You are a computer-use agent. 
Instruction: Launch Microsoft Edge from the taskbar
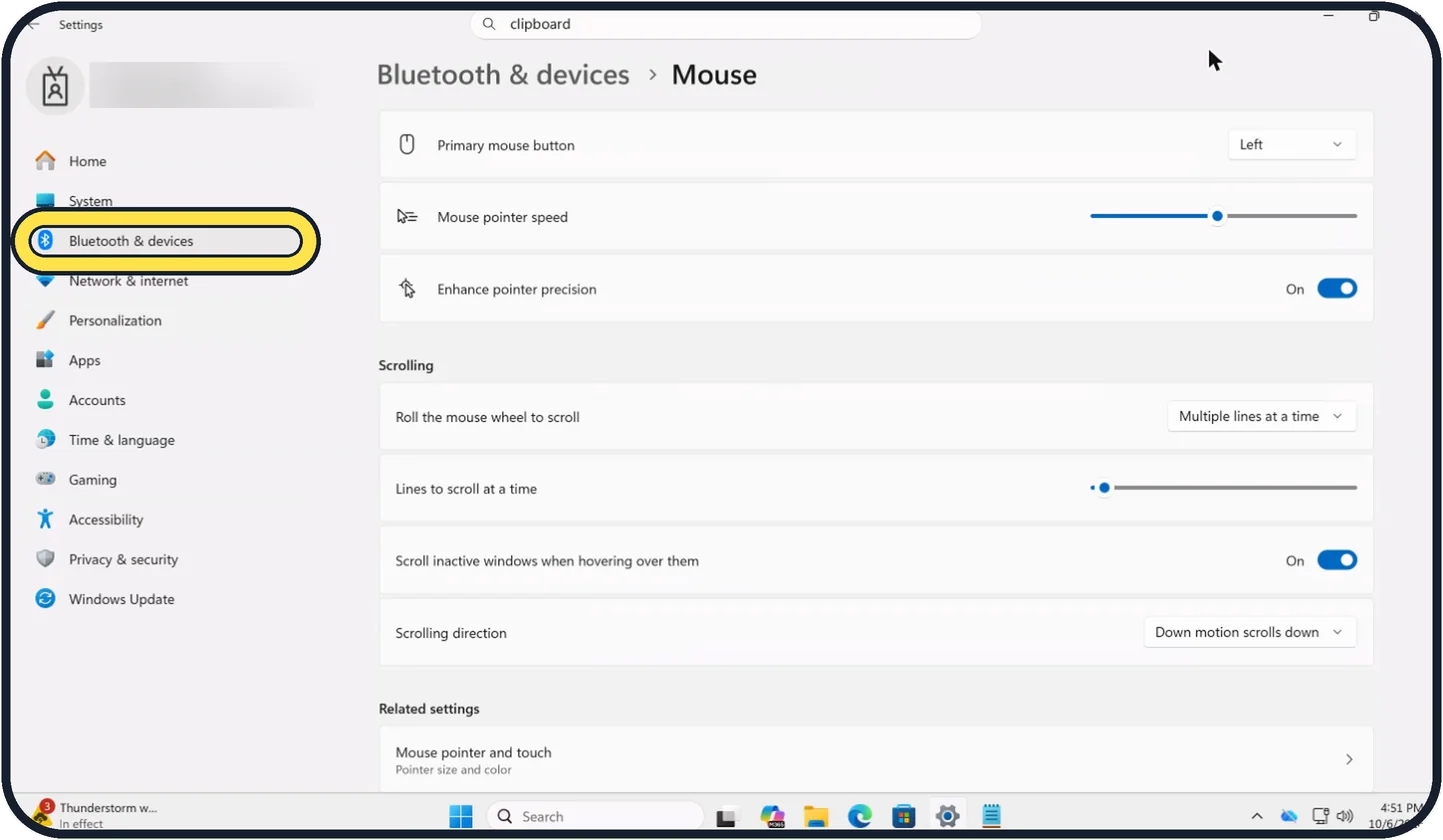pyautogui.click(x=860, y=816)
